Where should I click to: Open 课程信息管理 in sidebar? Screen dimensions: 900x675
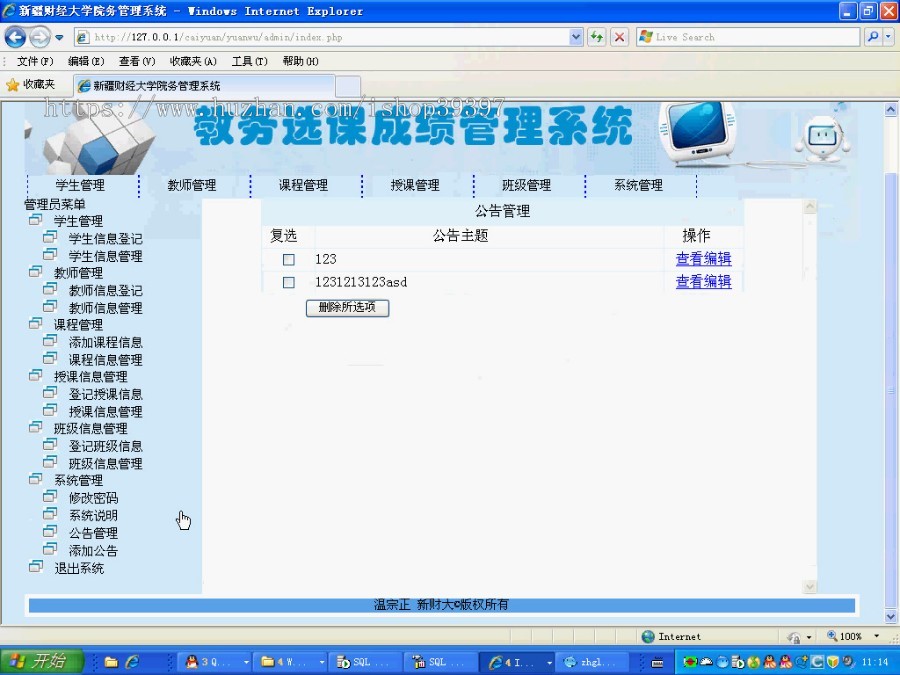tap(106, 360)
